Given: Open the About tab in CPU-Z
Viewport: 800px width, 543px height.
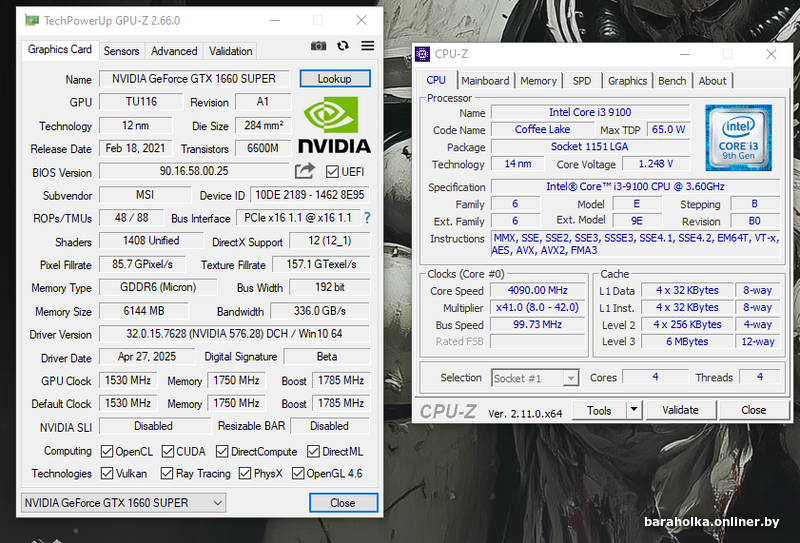Looking at the screenshot, I should coord(712,81).
